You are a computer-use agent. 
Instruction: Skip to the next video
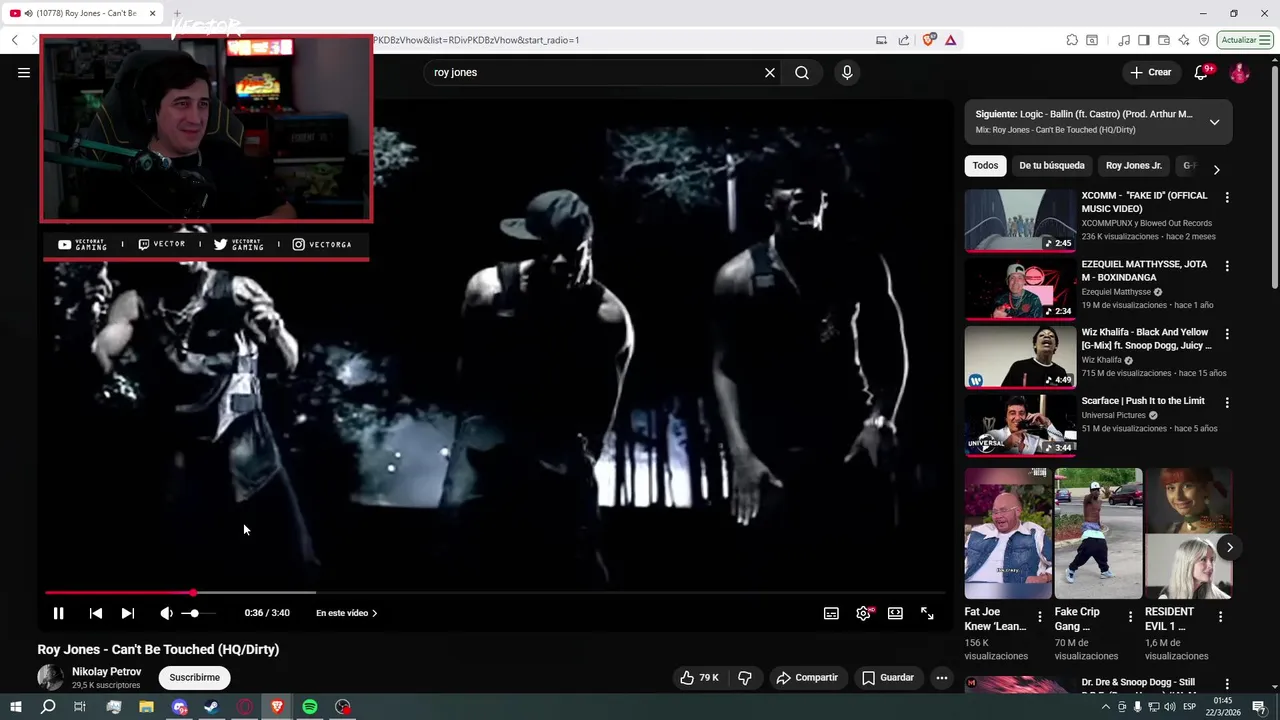[128, 613]
